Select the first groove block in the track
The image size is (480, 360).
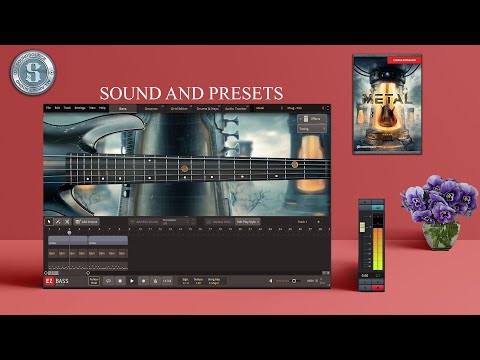click(68, 240)
